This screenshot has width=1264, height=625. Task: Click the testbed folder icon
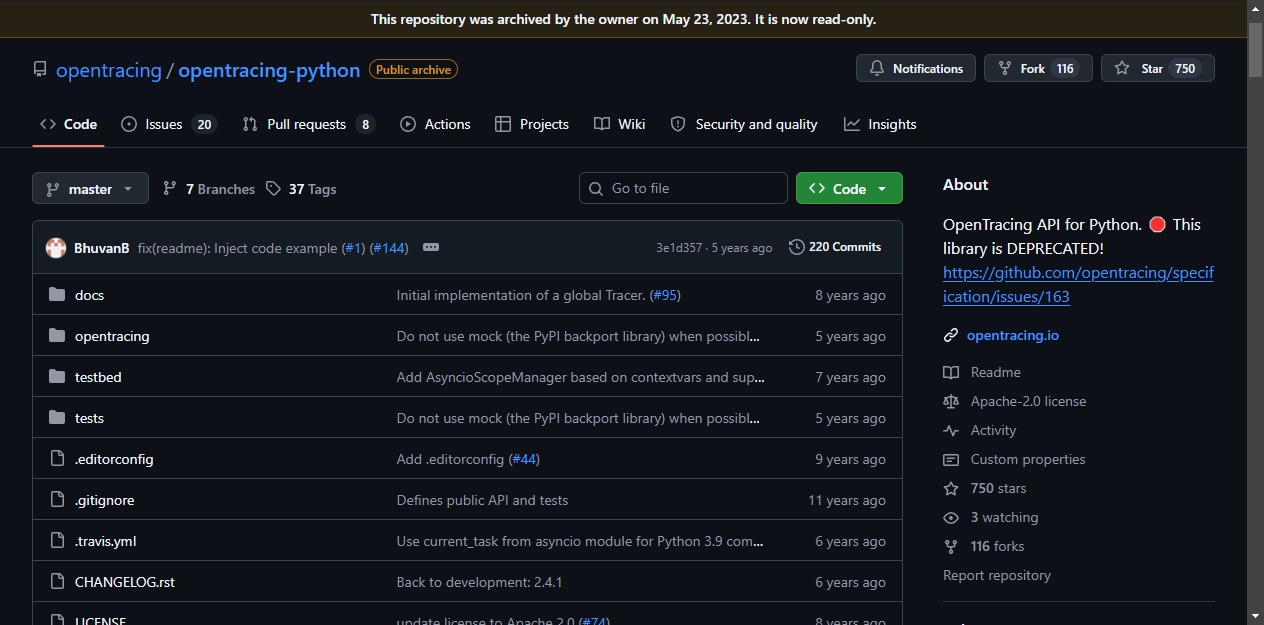coord(57,377)
